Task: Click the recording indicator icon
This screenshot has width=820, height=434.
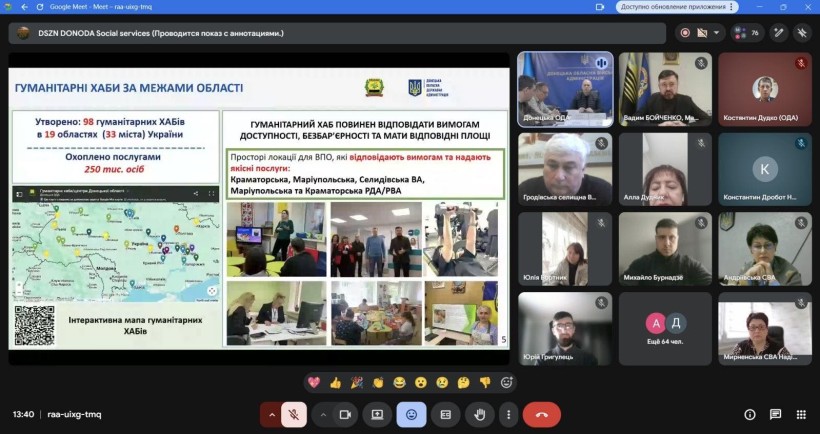Action: click(x=685, y=33)
